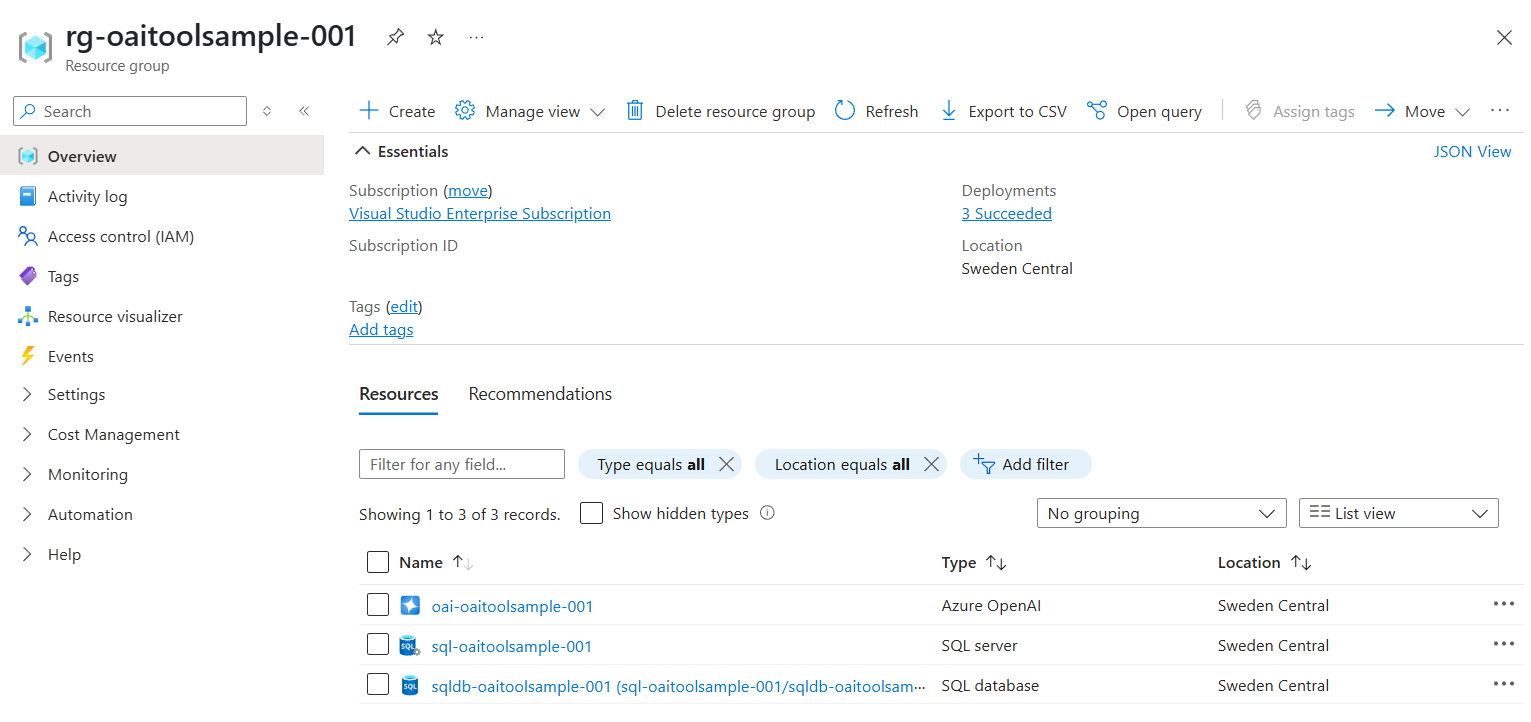This screenshot has height=722, width=1531.
Task: Open the 3 Succeeded deployments link
Action: tap(1006, 213)
